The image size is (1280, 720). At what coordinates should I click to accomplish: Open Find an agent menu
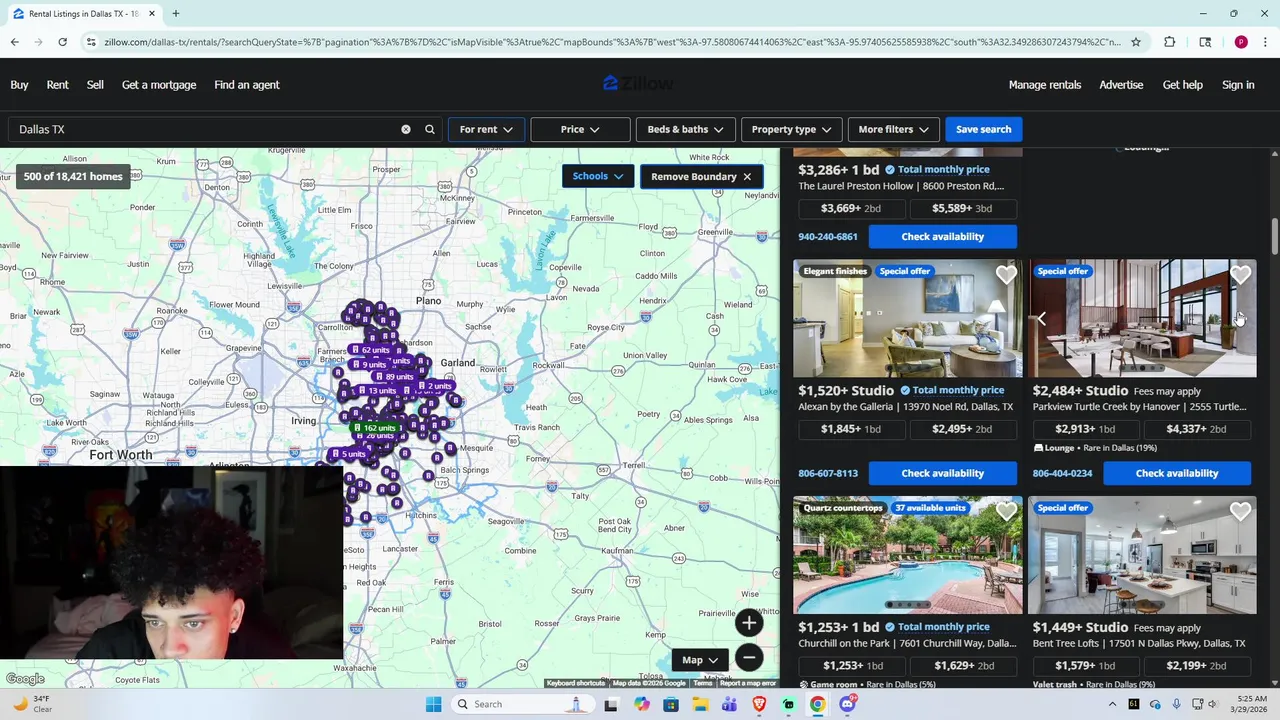pos(247,85)
